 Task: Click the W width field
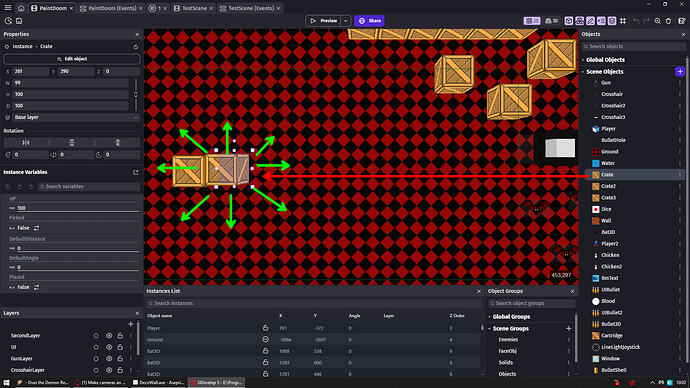(71, 83)
